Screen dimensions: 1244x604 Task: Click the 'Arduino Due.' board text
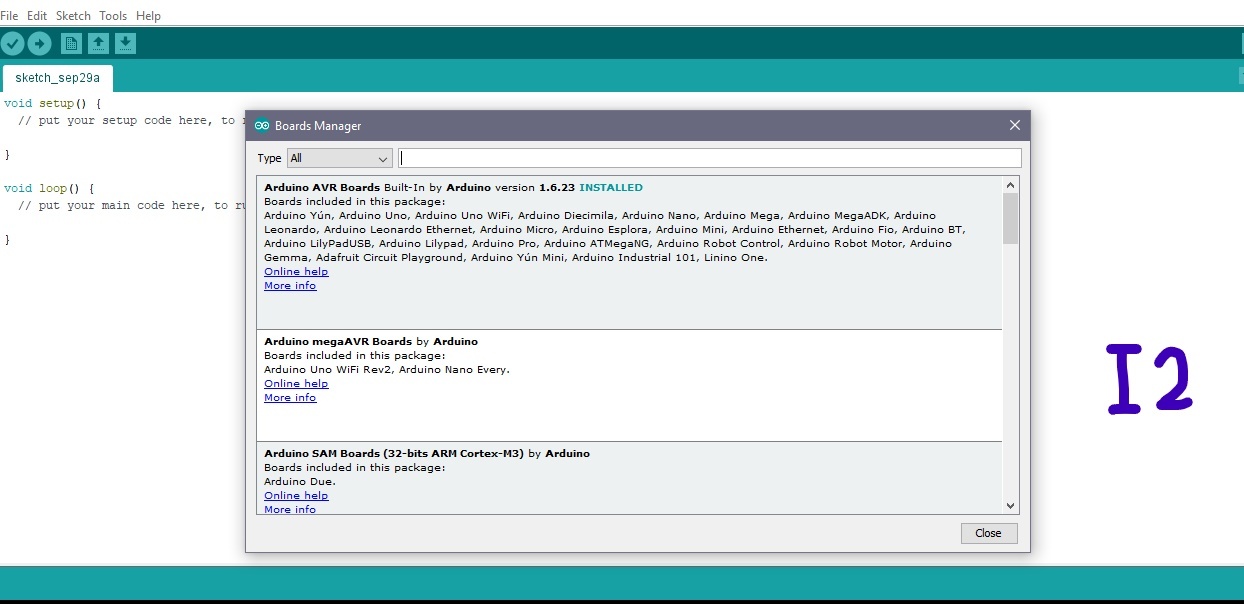(x=300, y=482)
